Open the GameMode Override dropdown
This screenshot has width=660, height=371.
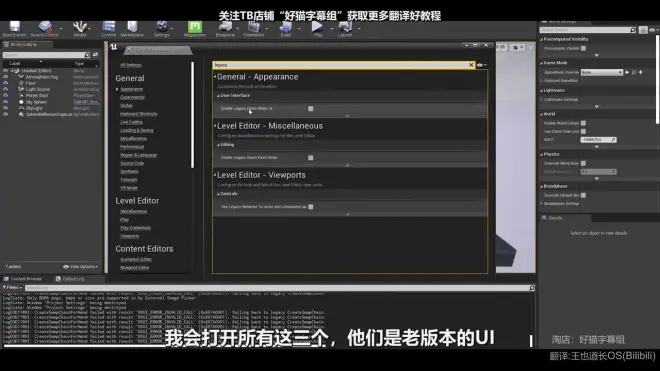(x=601, y=72)
